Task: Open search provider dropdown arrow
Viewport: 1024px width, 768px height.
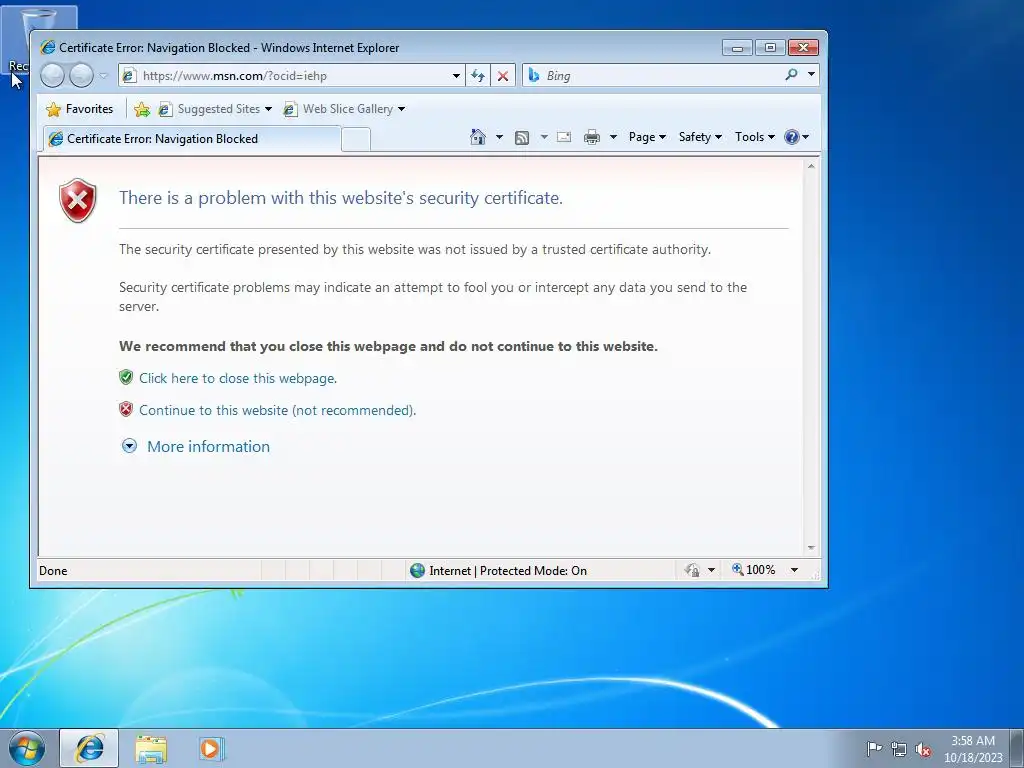Action: pos(811,74)
